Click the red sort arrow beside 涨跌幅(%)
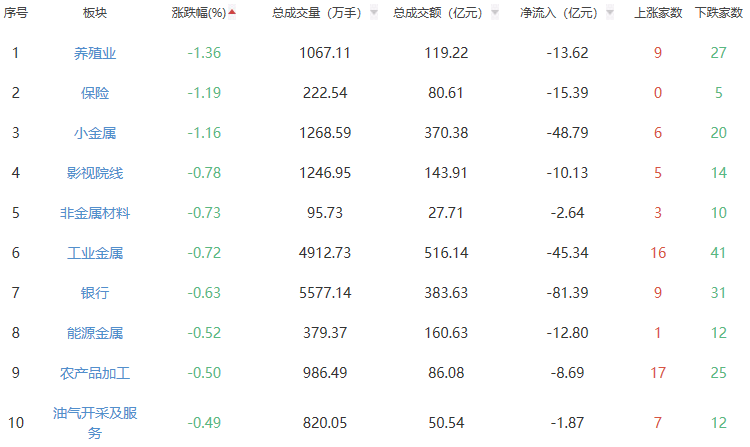This screenshot has width=750, height=447. [x=233, y=13]
